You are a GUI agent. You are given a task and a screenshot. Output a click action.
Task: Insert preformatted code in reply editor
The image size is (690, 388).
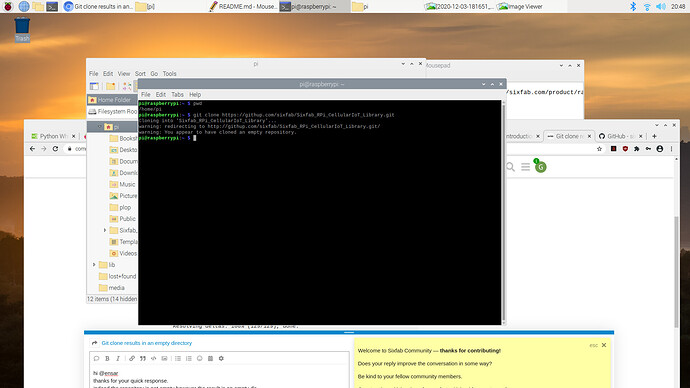(154, 359)
